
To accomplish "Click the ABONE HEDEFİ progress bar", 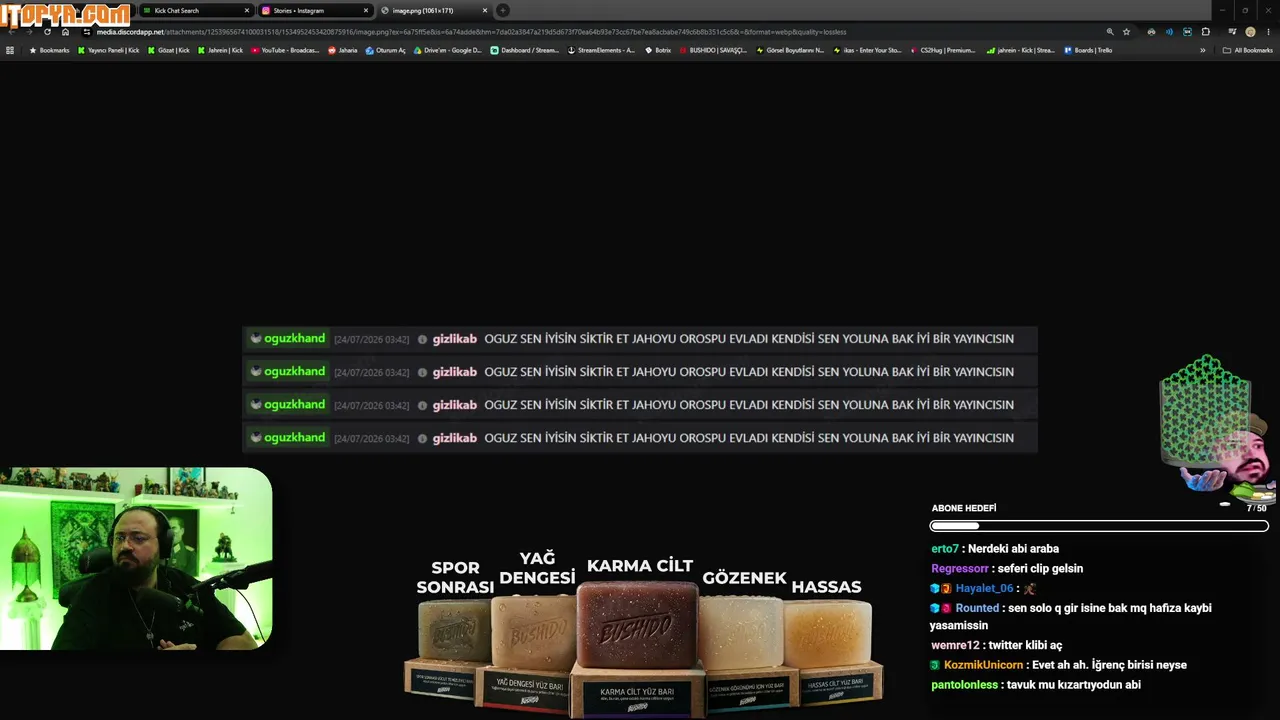I will (x=1099, y=526).
